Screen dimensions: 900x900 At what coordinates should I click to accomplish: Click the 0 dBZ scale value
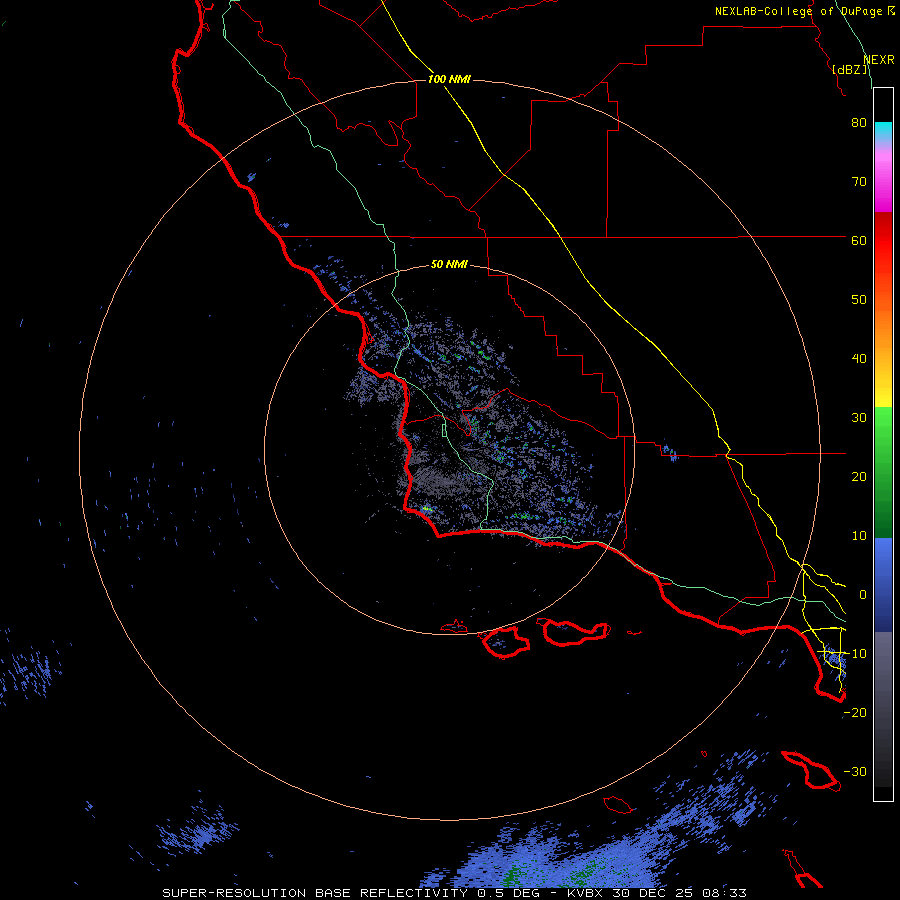[x=862, y=595]
